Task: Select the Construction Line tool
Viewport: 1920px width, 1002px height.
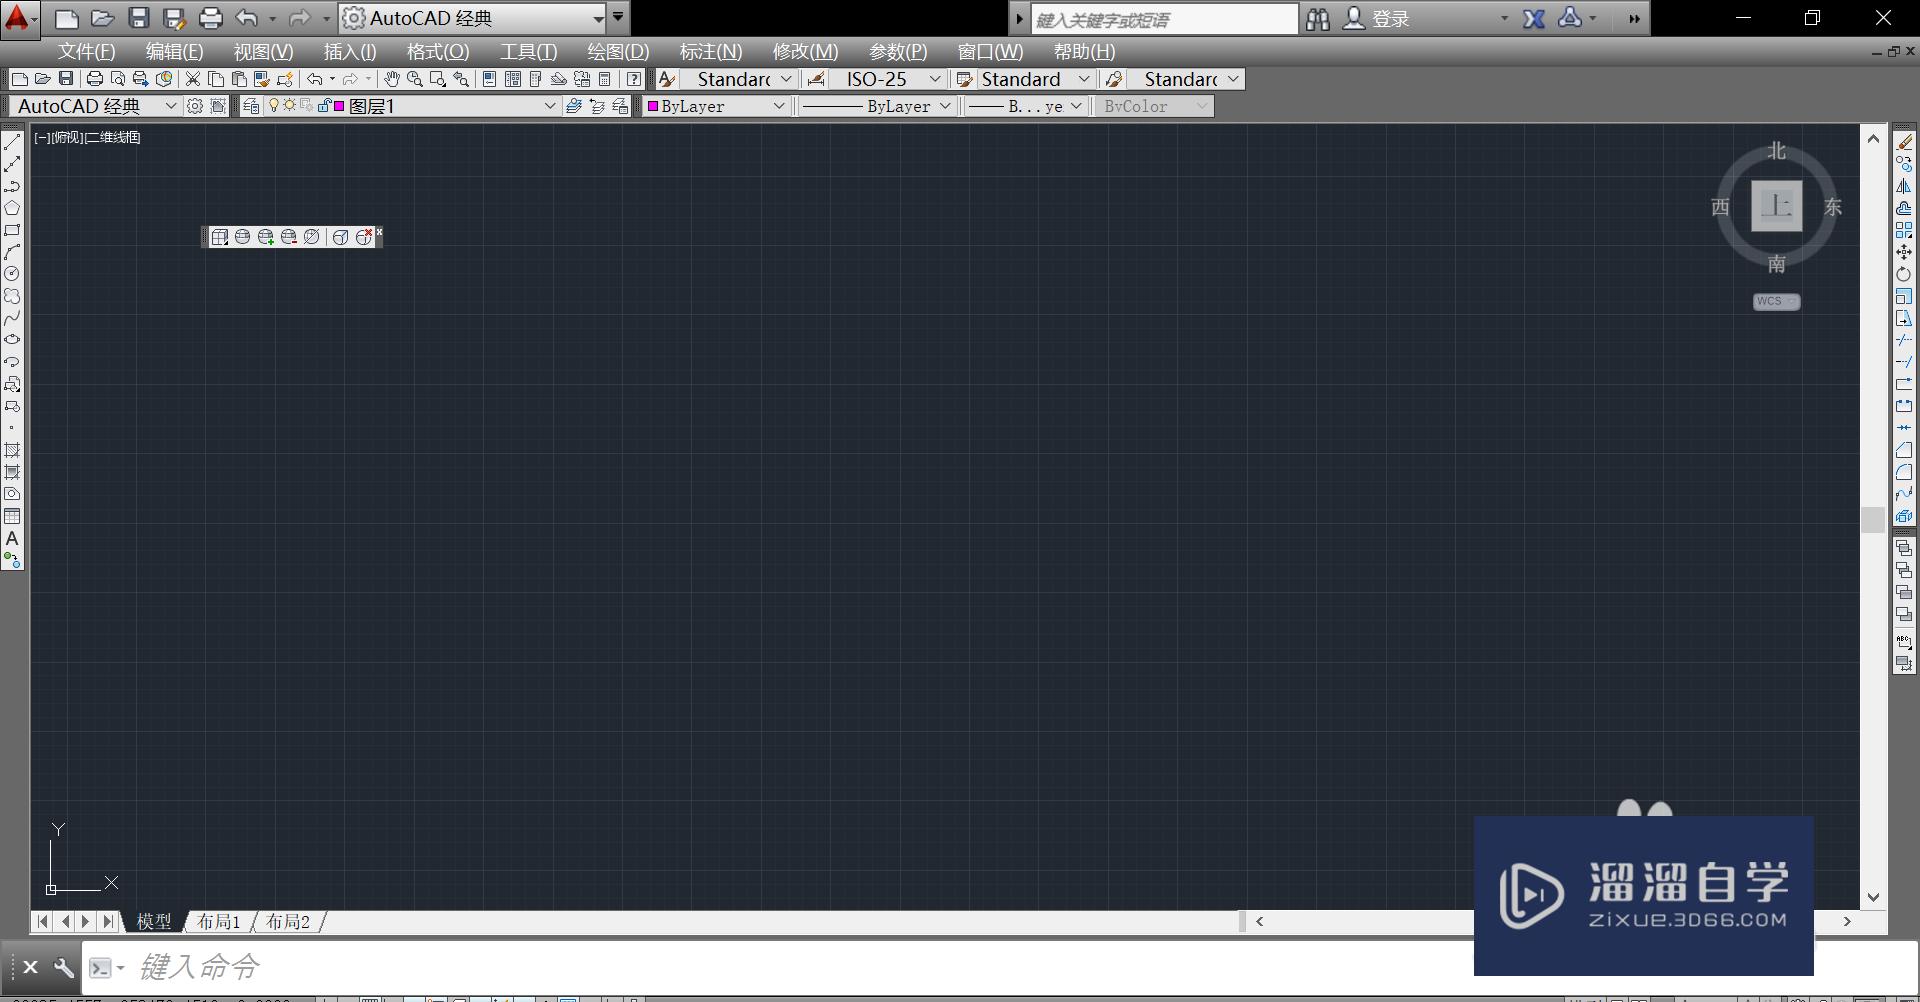Action: point(12,164)
